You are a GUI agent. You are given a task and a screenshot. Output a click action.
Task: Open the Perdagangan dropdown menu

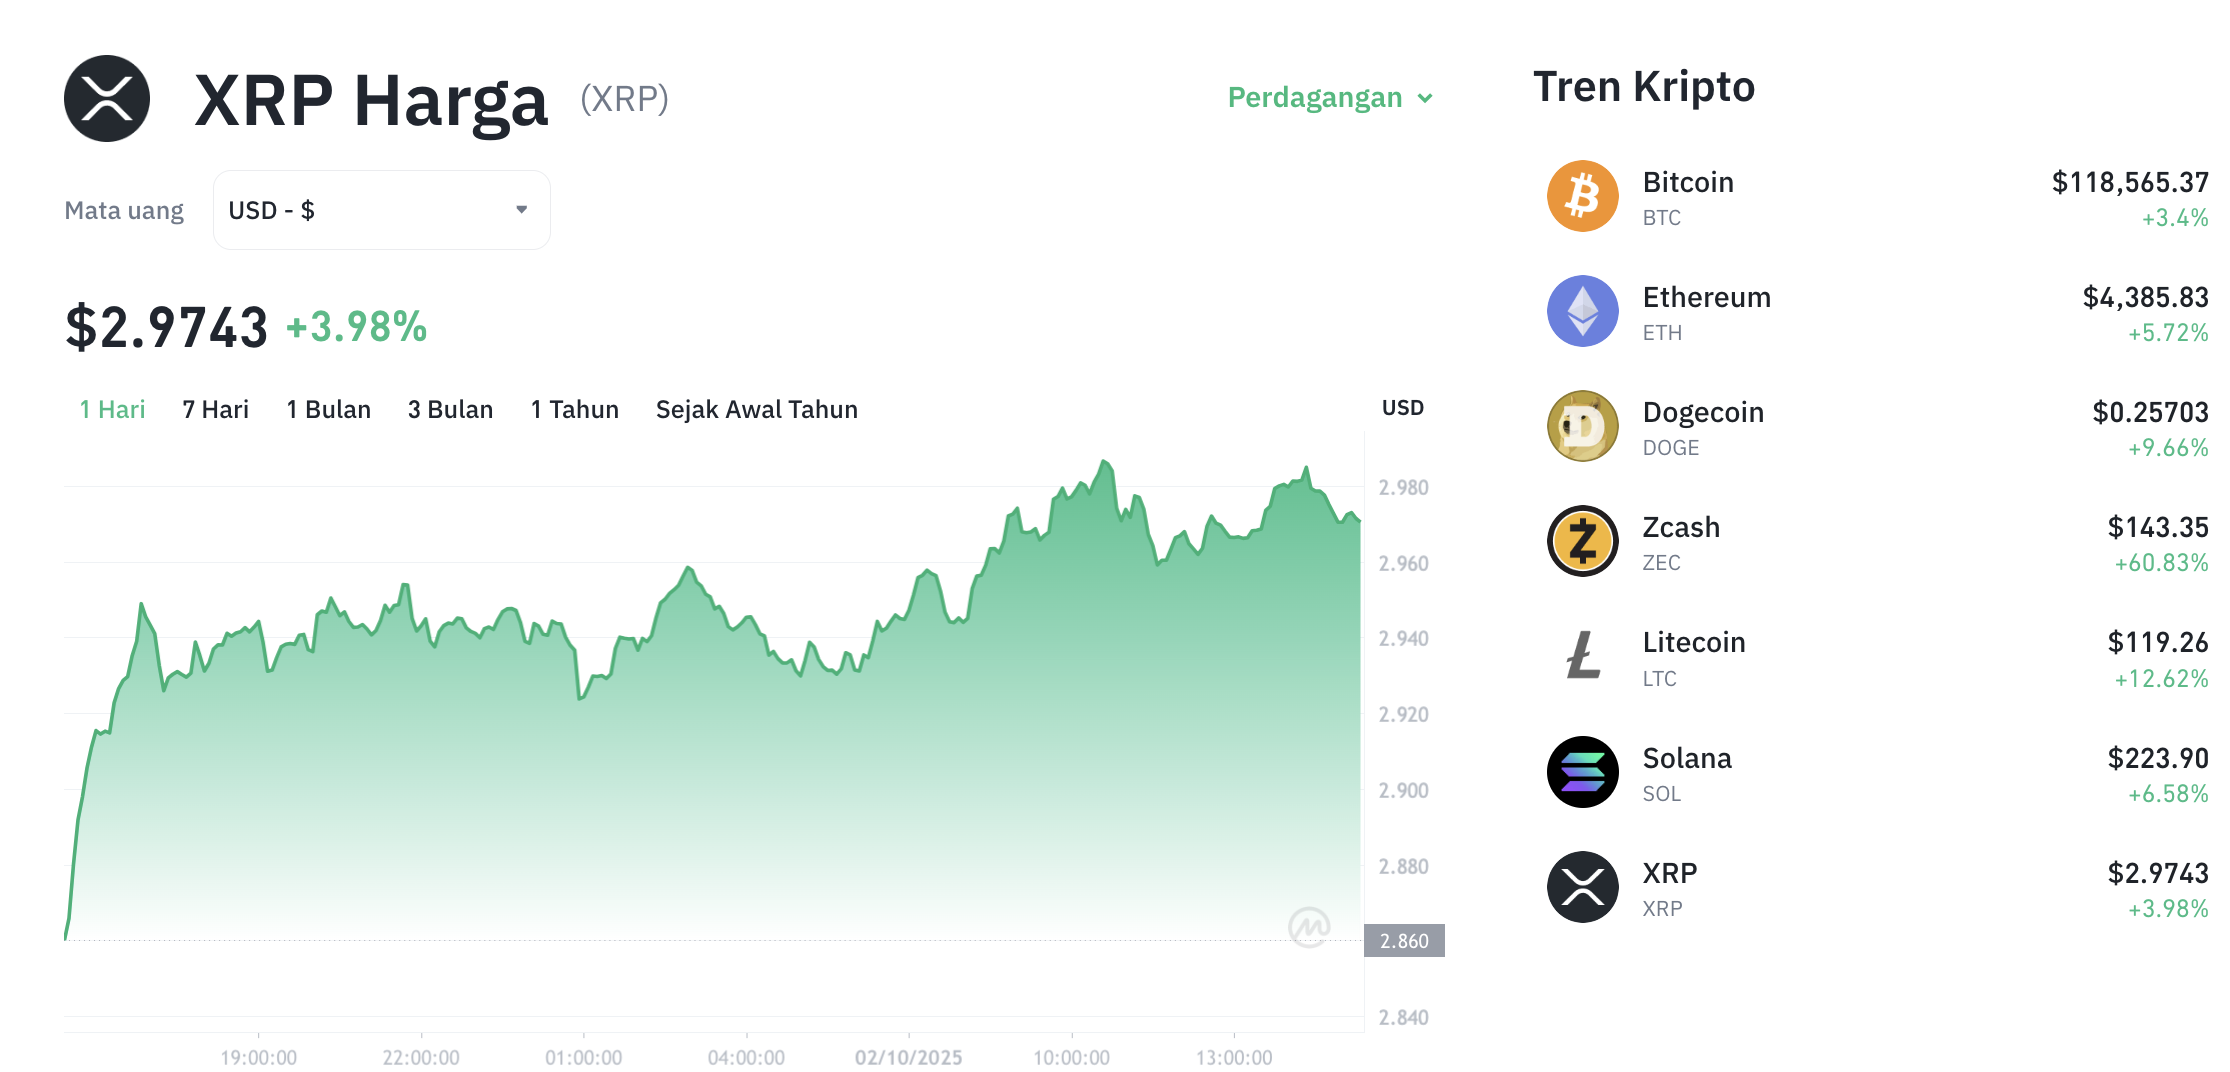1330,98
